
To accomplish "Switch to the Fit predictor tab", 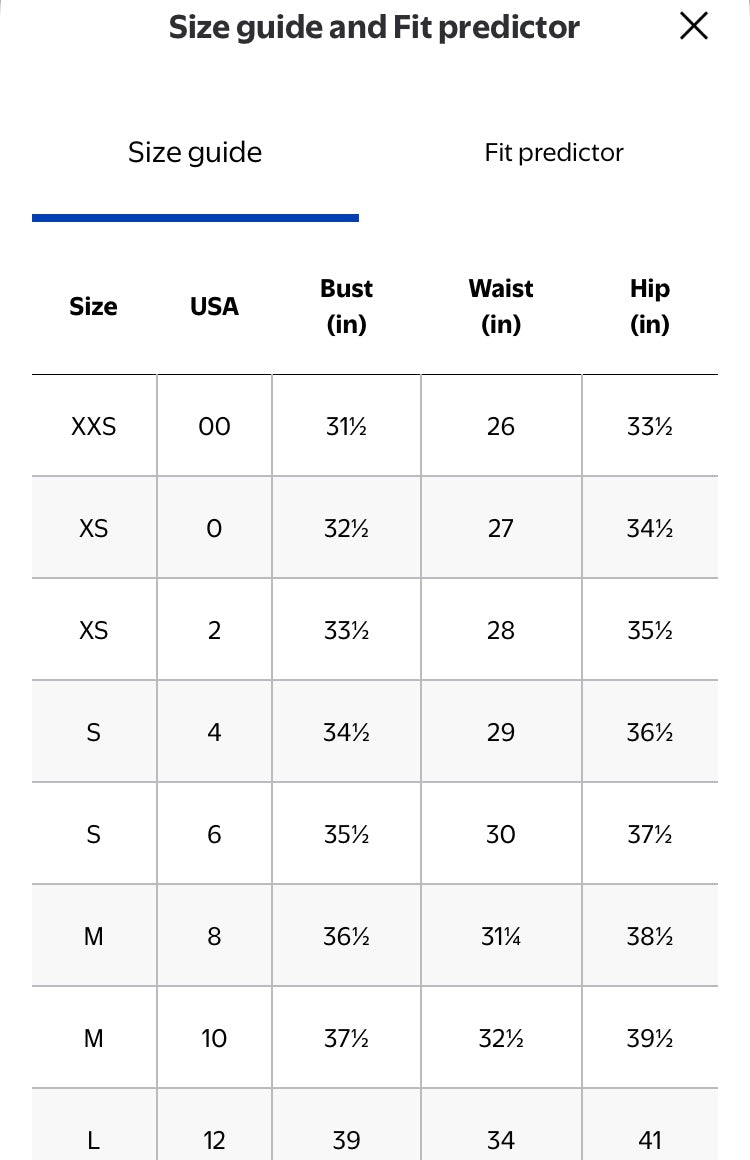I will 554,153.
